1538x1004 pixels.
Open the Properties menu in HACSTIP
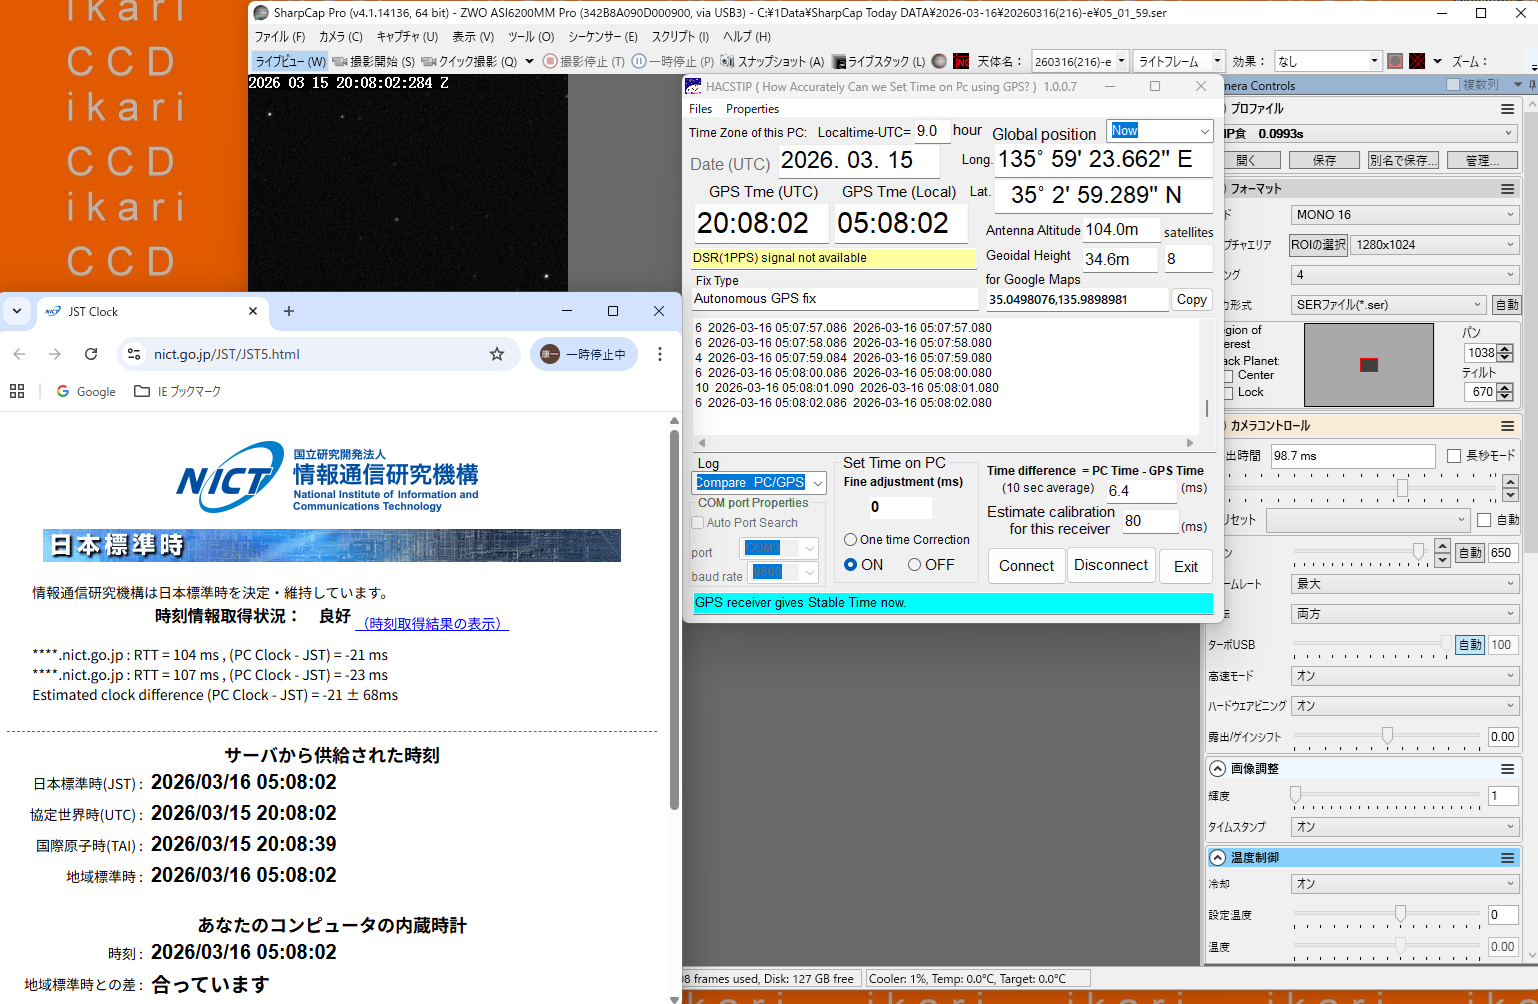pyautogui.click(x=752, y=109)
